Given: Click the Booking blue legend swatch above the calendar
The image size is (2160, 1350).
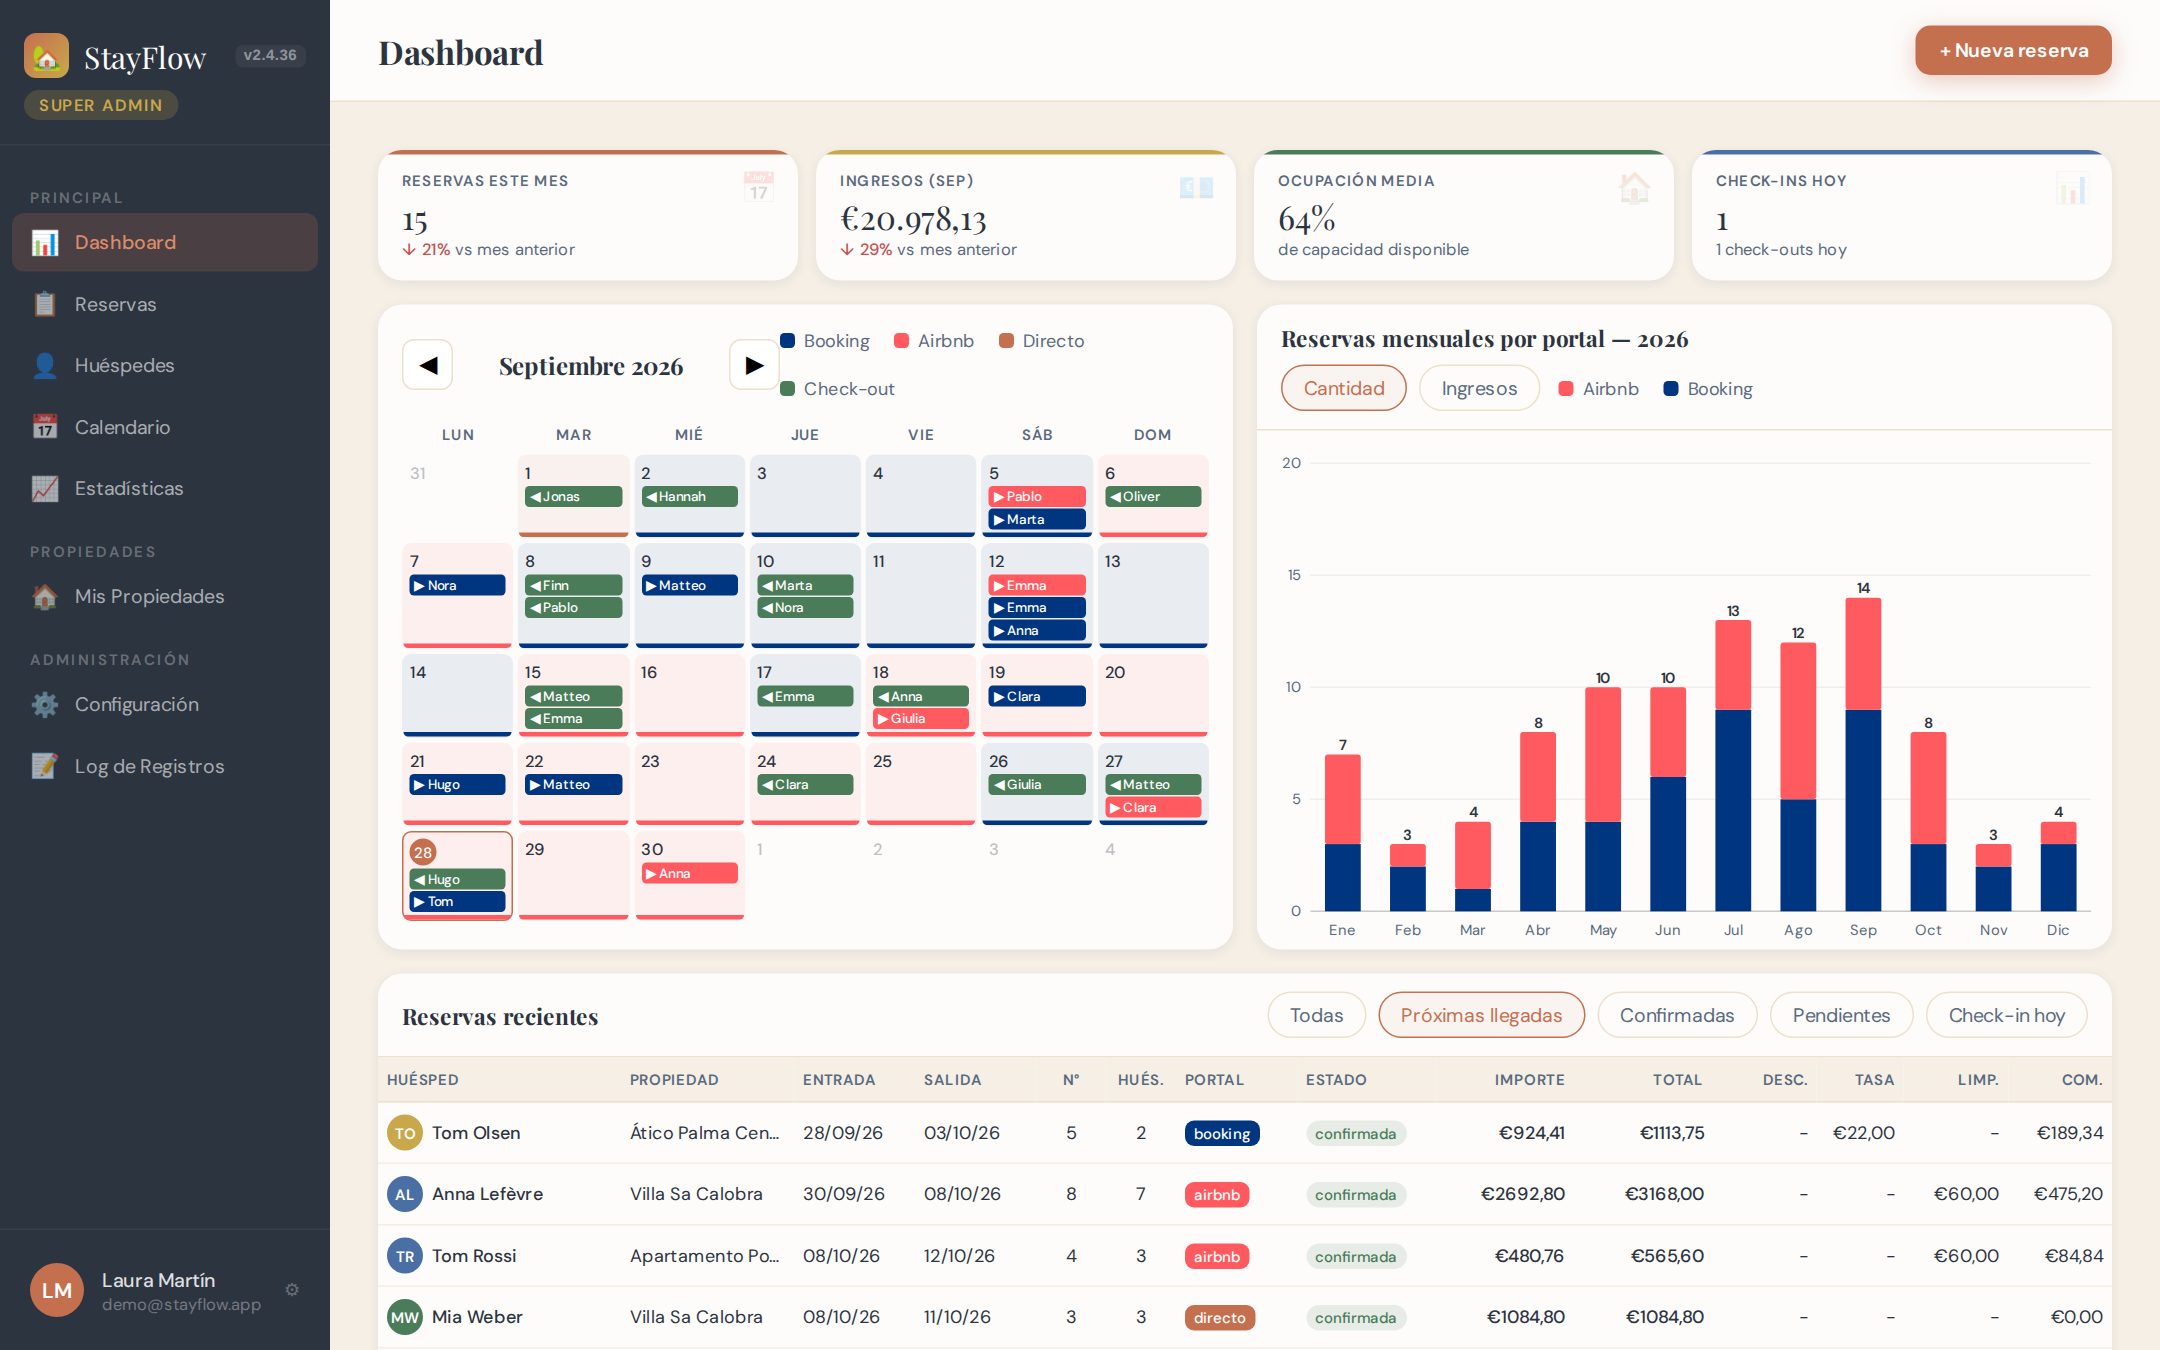Looking at the screenshot, I should (787, 341).
